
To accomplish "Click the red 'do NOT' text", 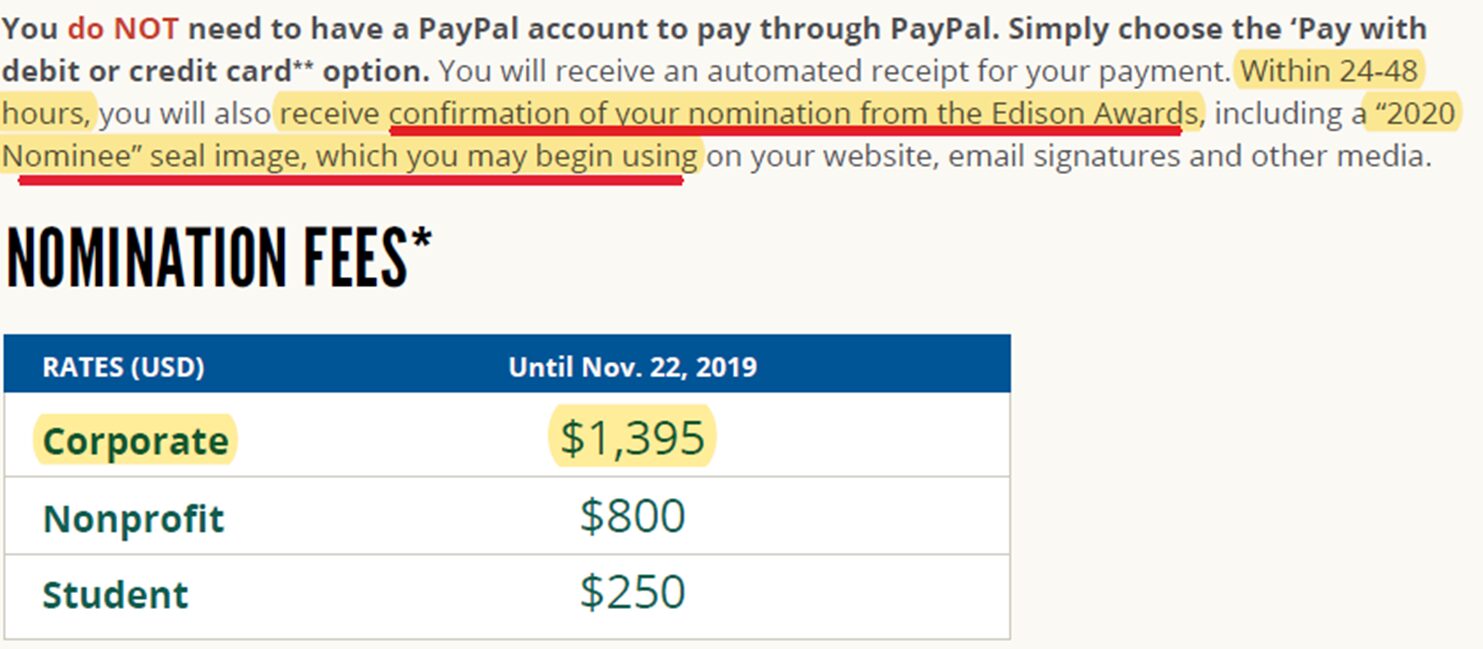I will tap(123, 28).
